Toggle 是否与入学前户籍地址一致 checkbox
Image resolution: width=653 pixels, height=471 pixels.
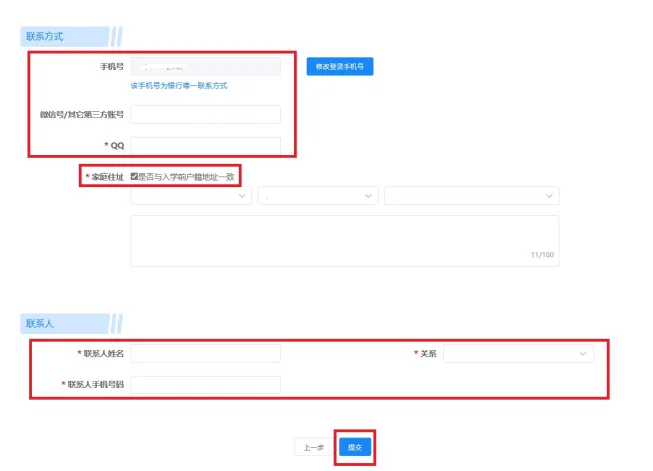coord(135,176)
